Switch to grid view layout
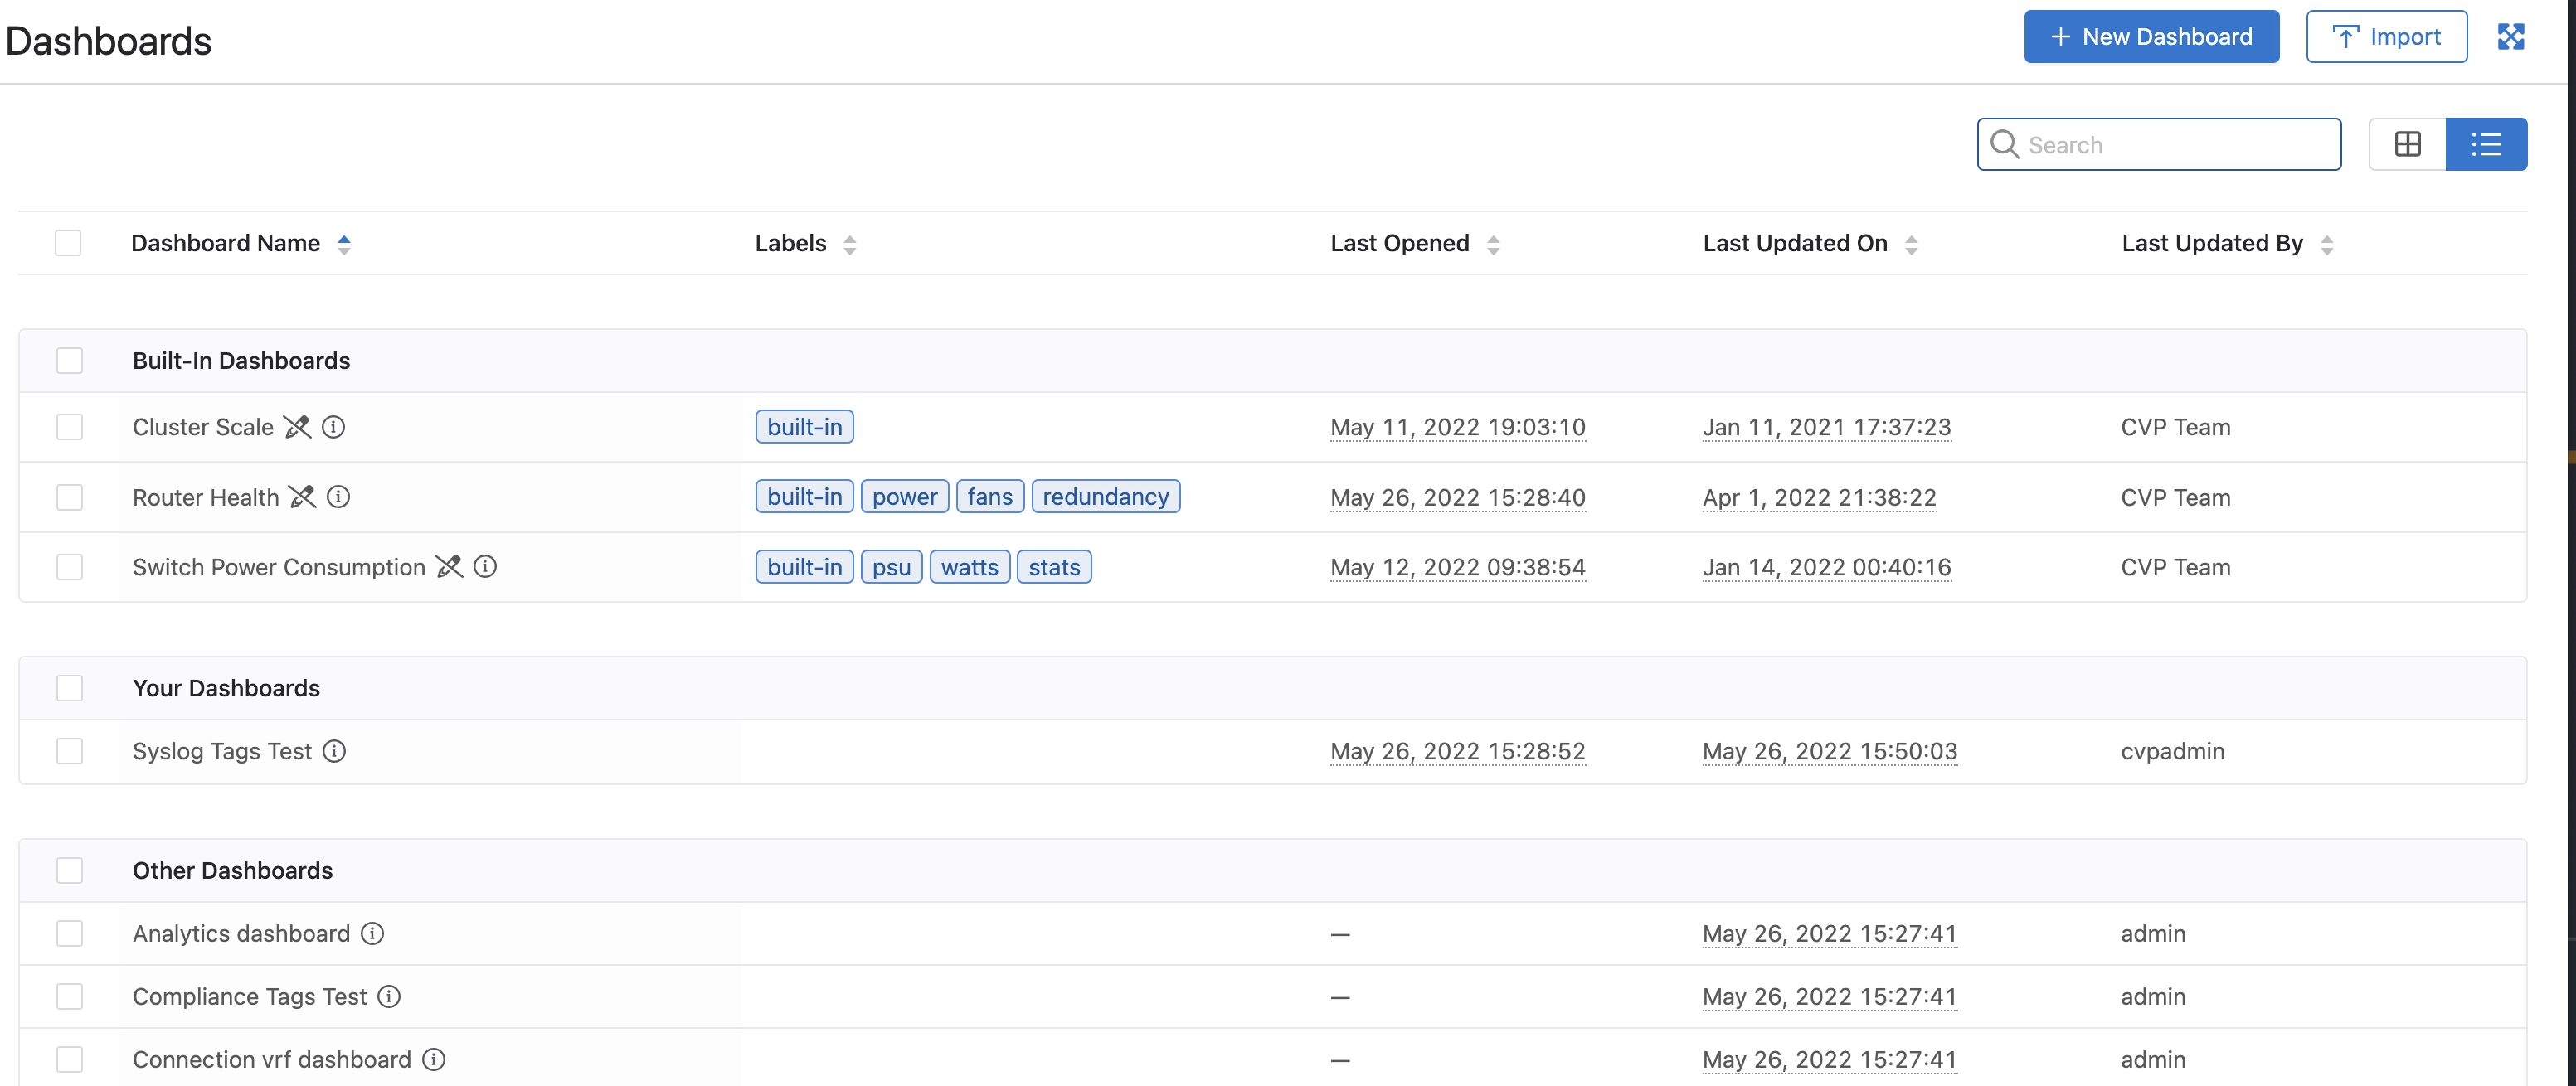The width and height of the screenshot is (2576, 1086). [x=2407, y=144]
